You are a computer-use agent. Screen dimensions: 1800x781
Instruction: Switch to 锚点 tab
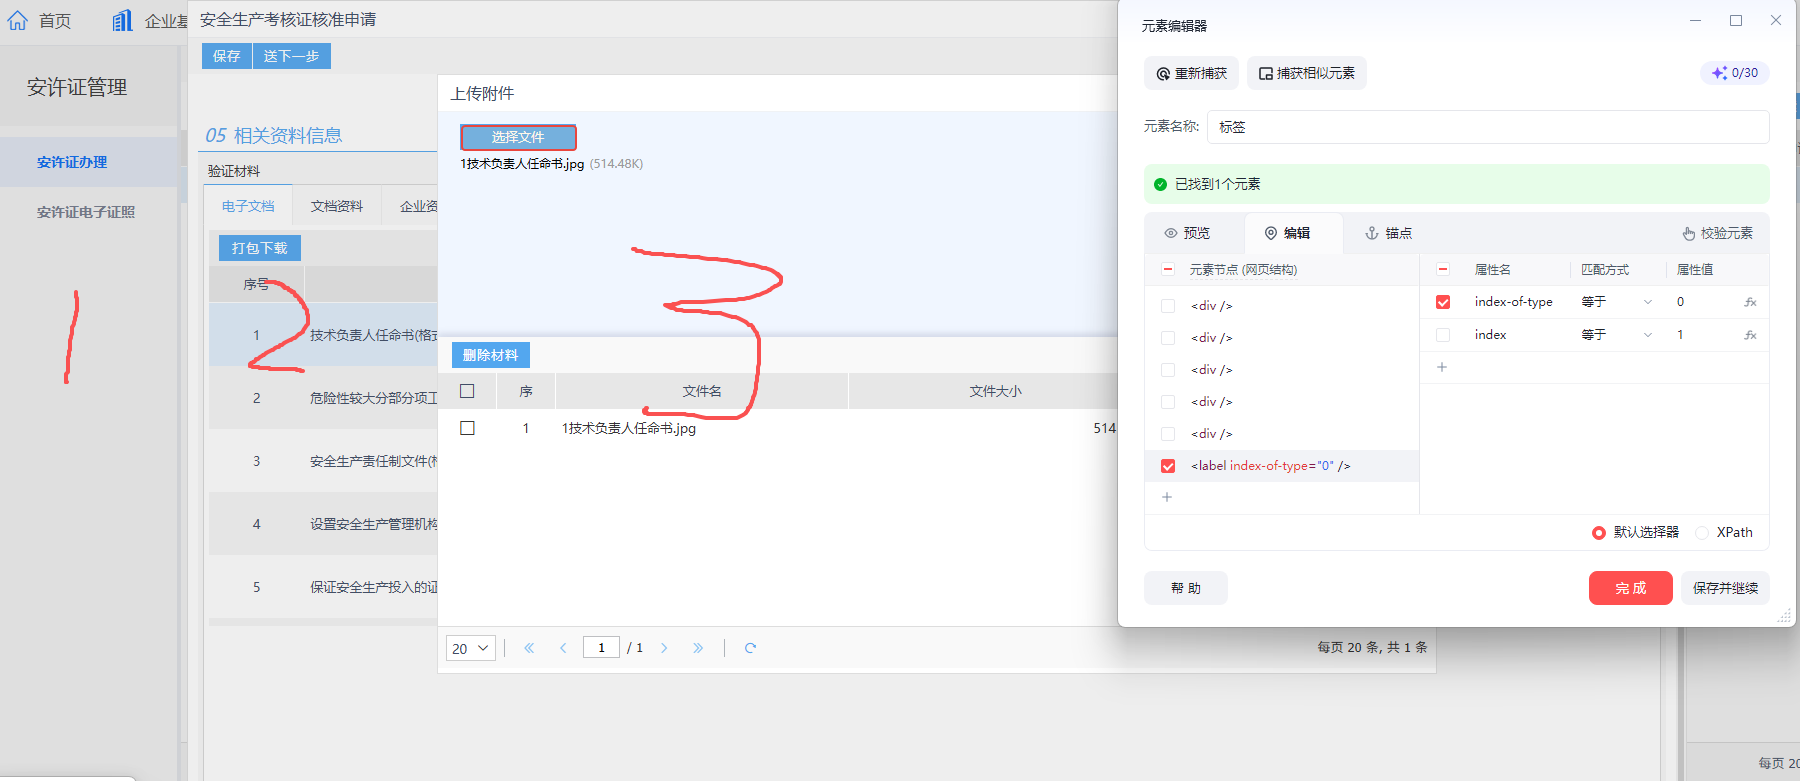pyautogui.click(x=1389, y=233)
